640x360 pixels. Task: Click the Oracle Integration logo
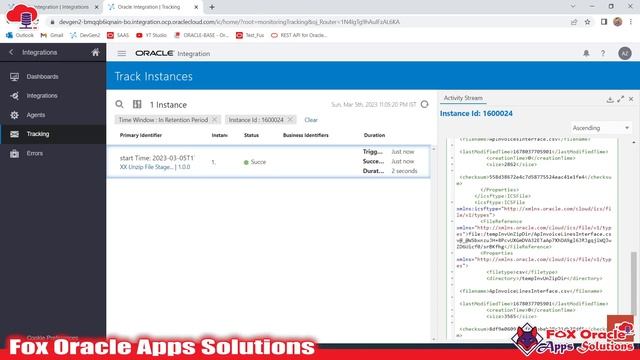click(x=173, y=53)
